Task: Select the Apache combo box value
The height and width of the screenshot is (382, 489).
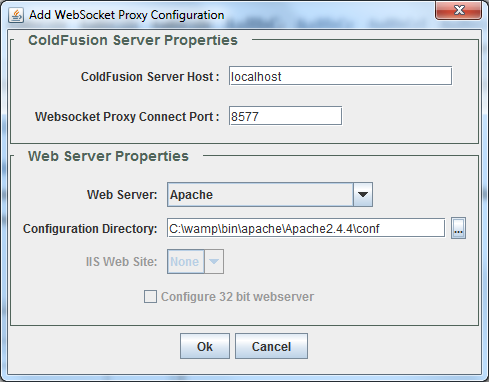Action: pos(260,195)
